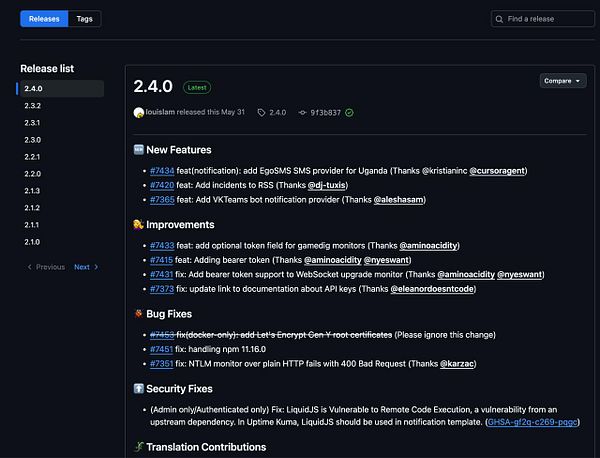
Task: Open pull request #7434
Action: 162,171
